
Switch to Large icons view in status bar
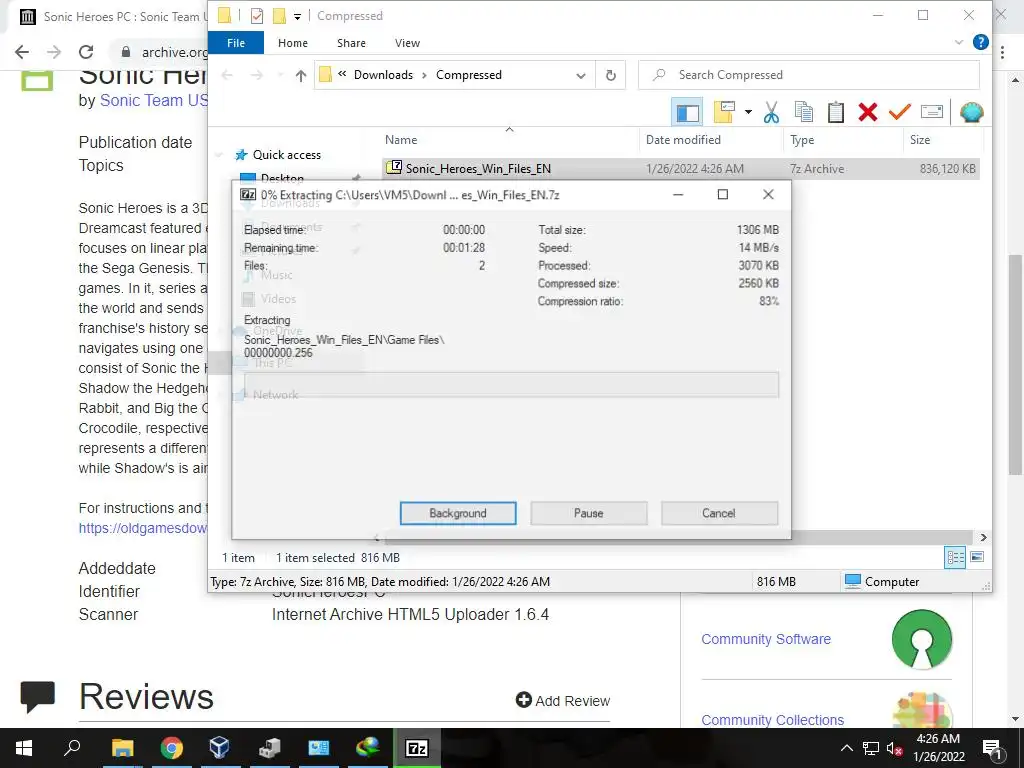[977, 557]
